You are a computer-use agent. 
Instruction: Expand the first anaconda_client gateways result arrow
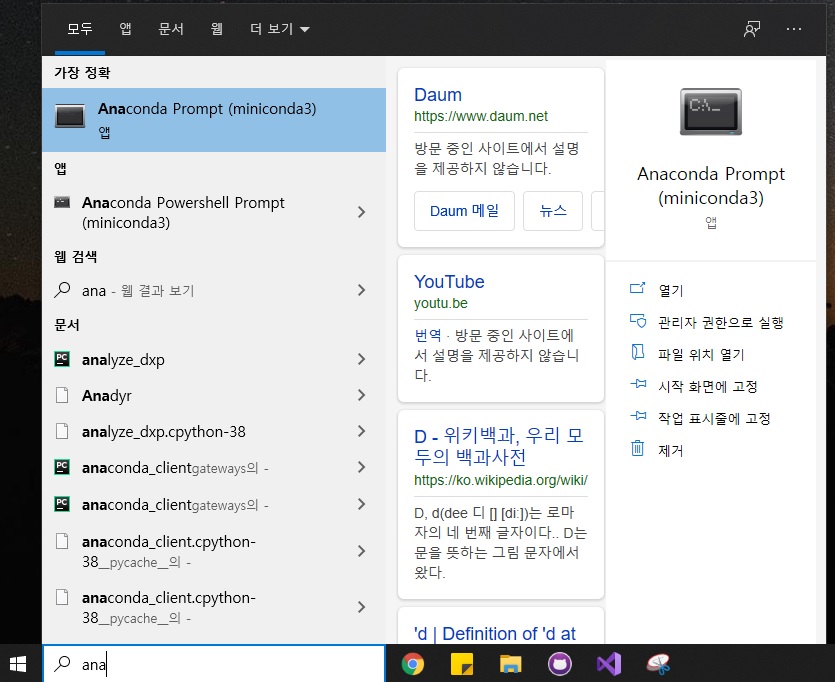click(x=361, y=467)
